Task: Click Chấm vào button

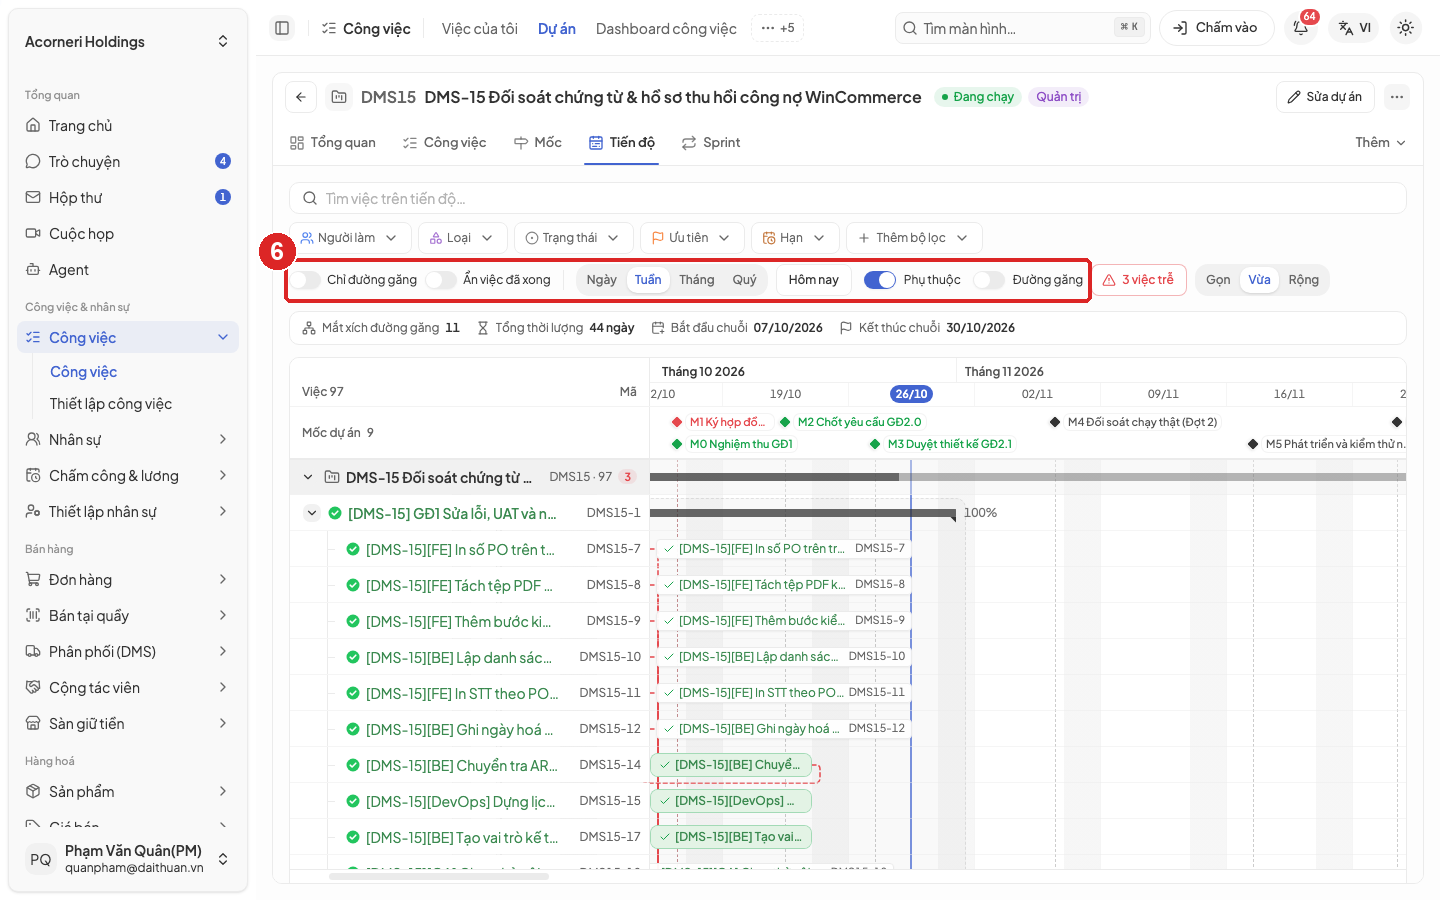Action: tap(1216, 28)
